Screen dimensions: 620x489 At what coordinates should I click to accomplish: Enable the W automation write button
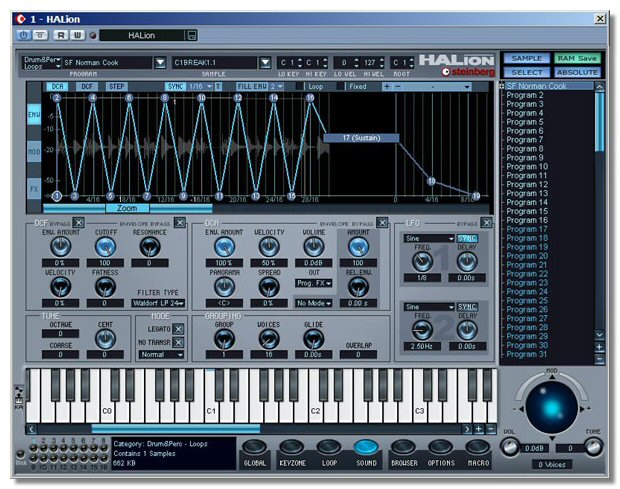coord(77,35)
